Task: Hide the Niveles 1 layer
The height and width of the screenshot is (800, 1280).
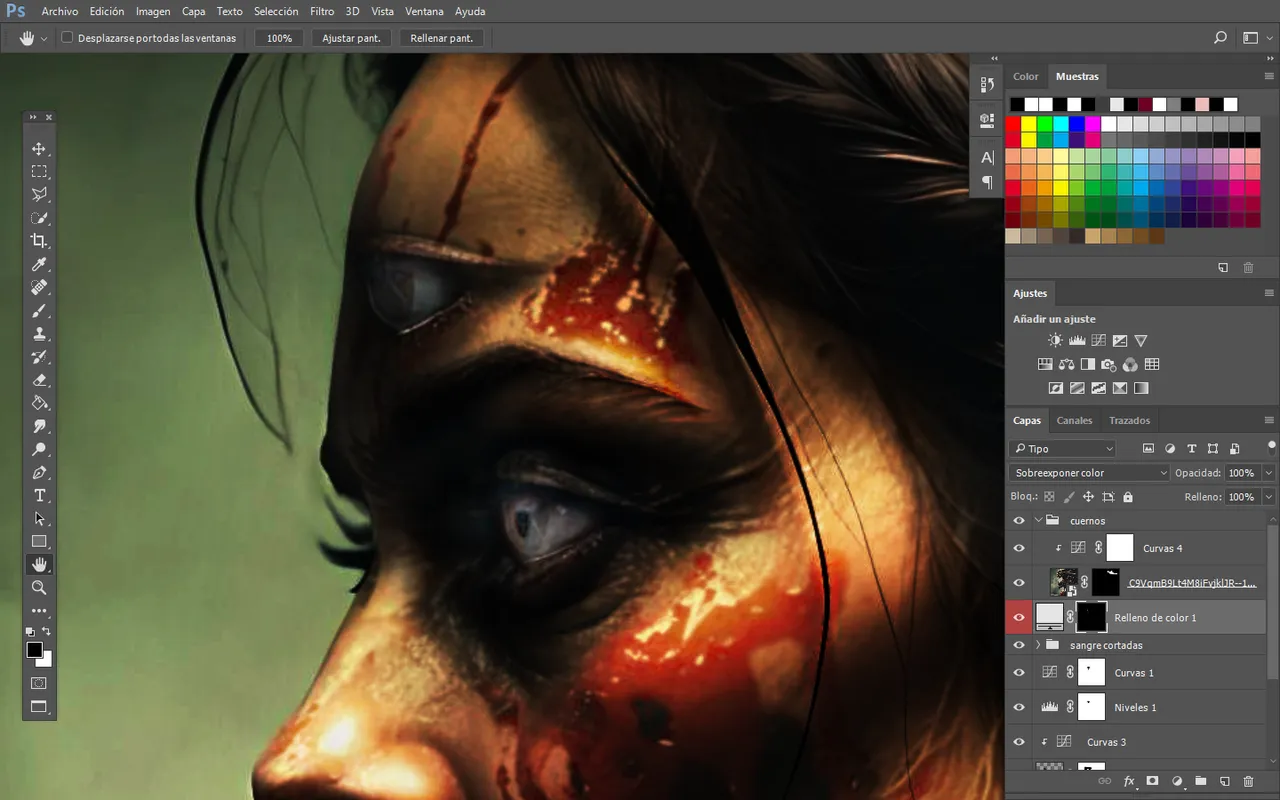Action: [x=1019, y=707]
